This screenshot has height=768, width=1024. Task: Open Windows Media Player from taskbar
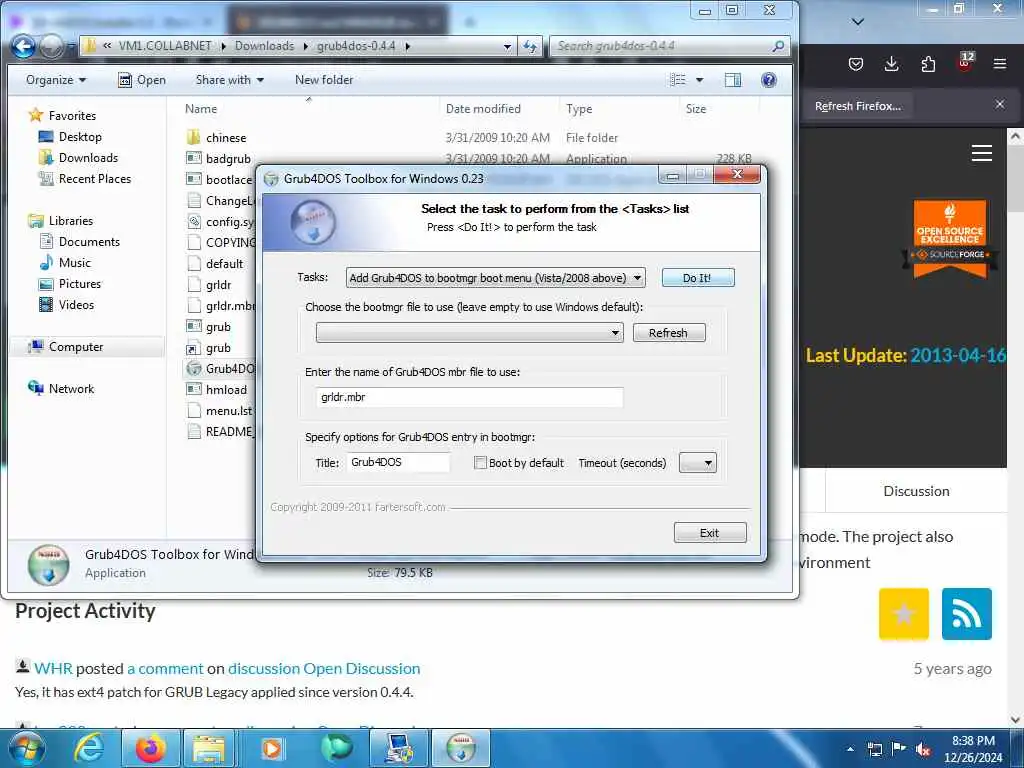[272, 748]
